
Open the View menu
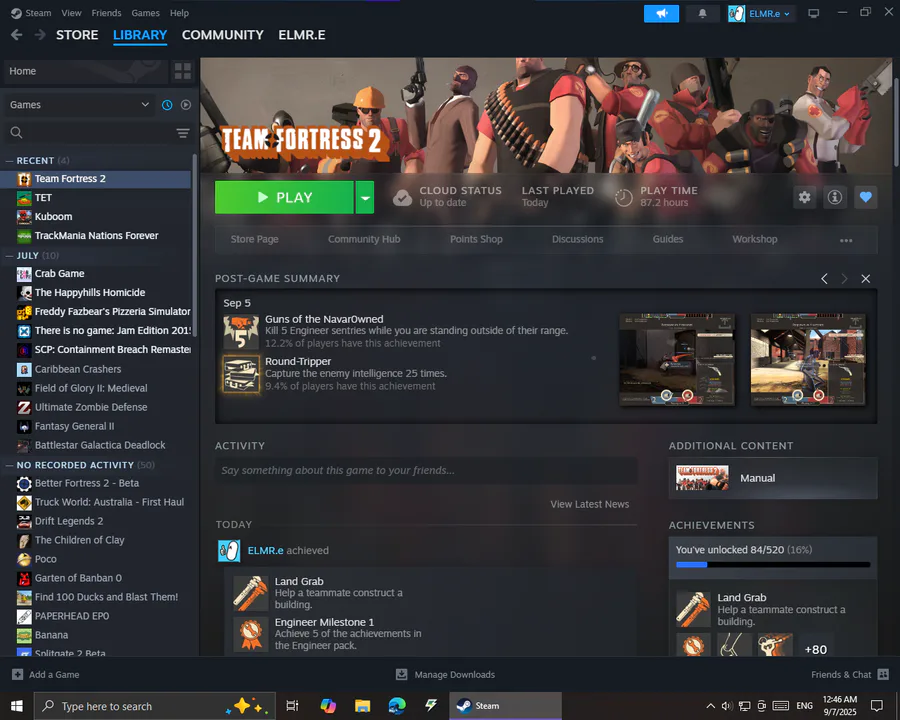click(71, 13)
